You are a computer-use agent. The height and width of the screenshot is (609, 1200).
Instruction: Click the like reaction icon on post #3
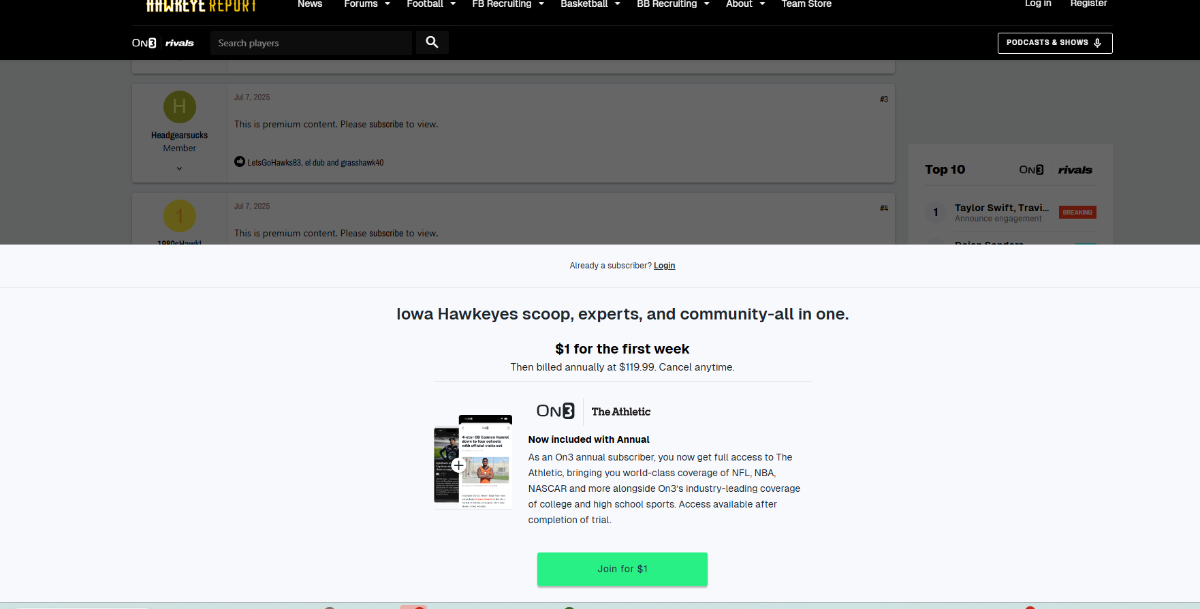coord(240,162)
